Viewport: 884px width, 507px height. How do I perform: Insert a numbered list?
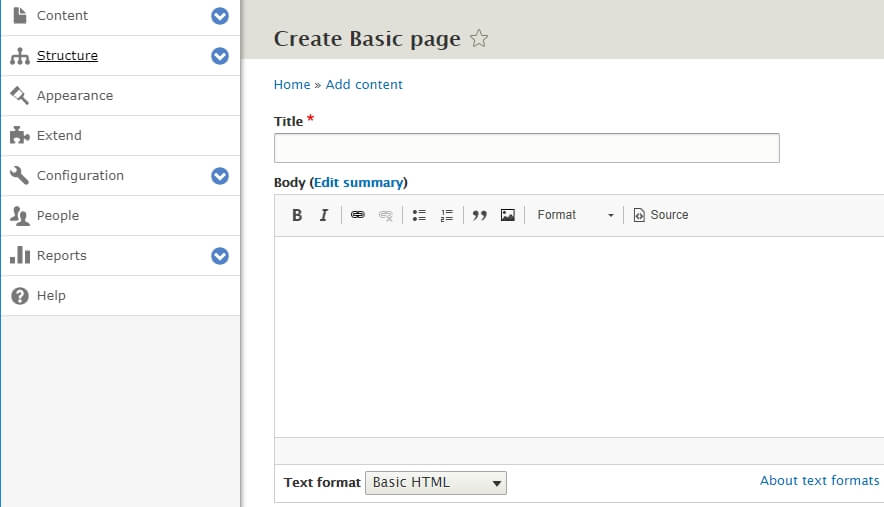447,215
